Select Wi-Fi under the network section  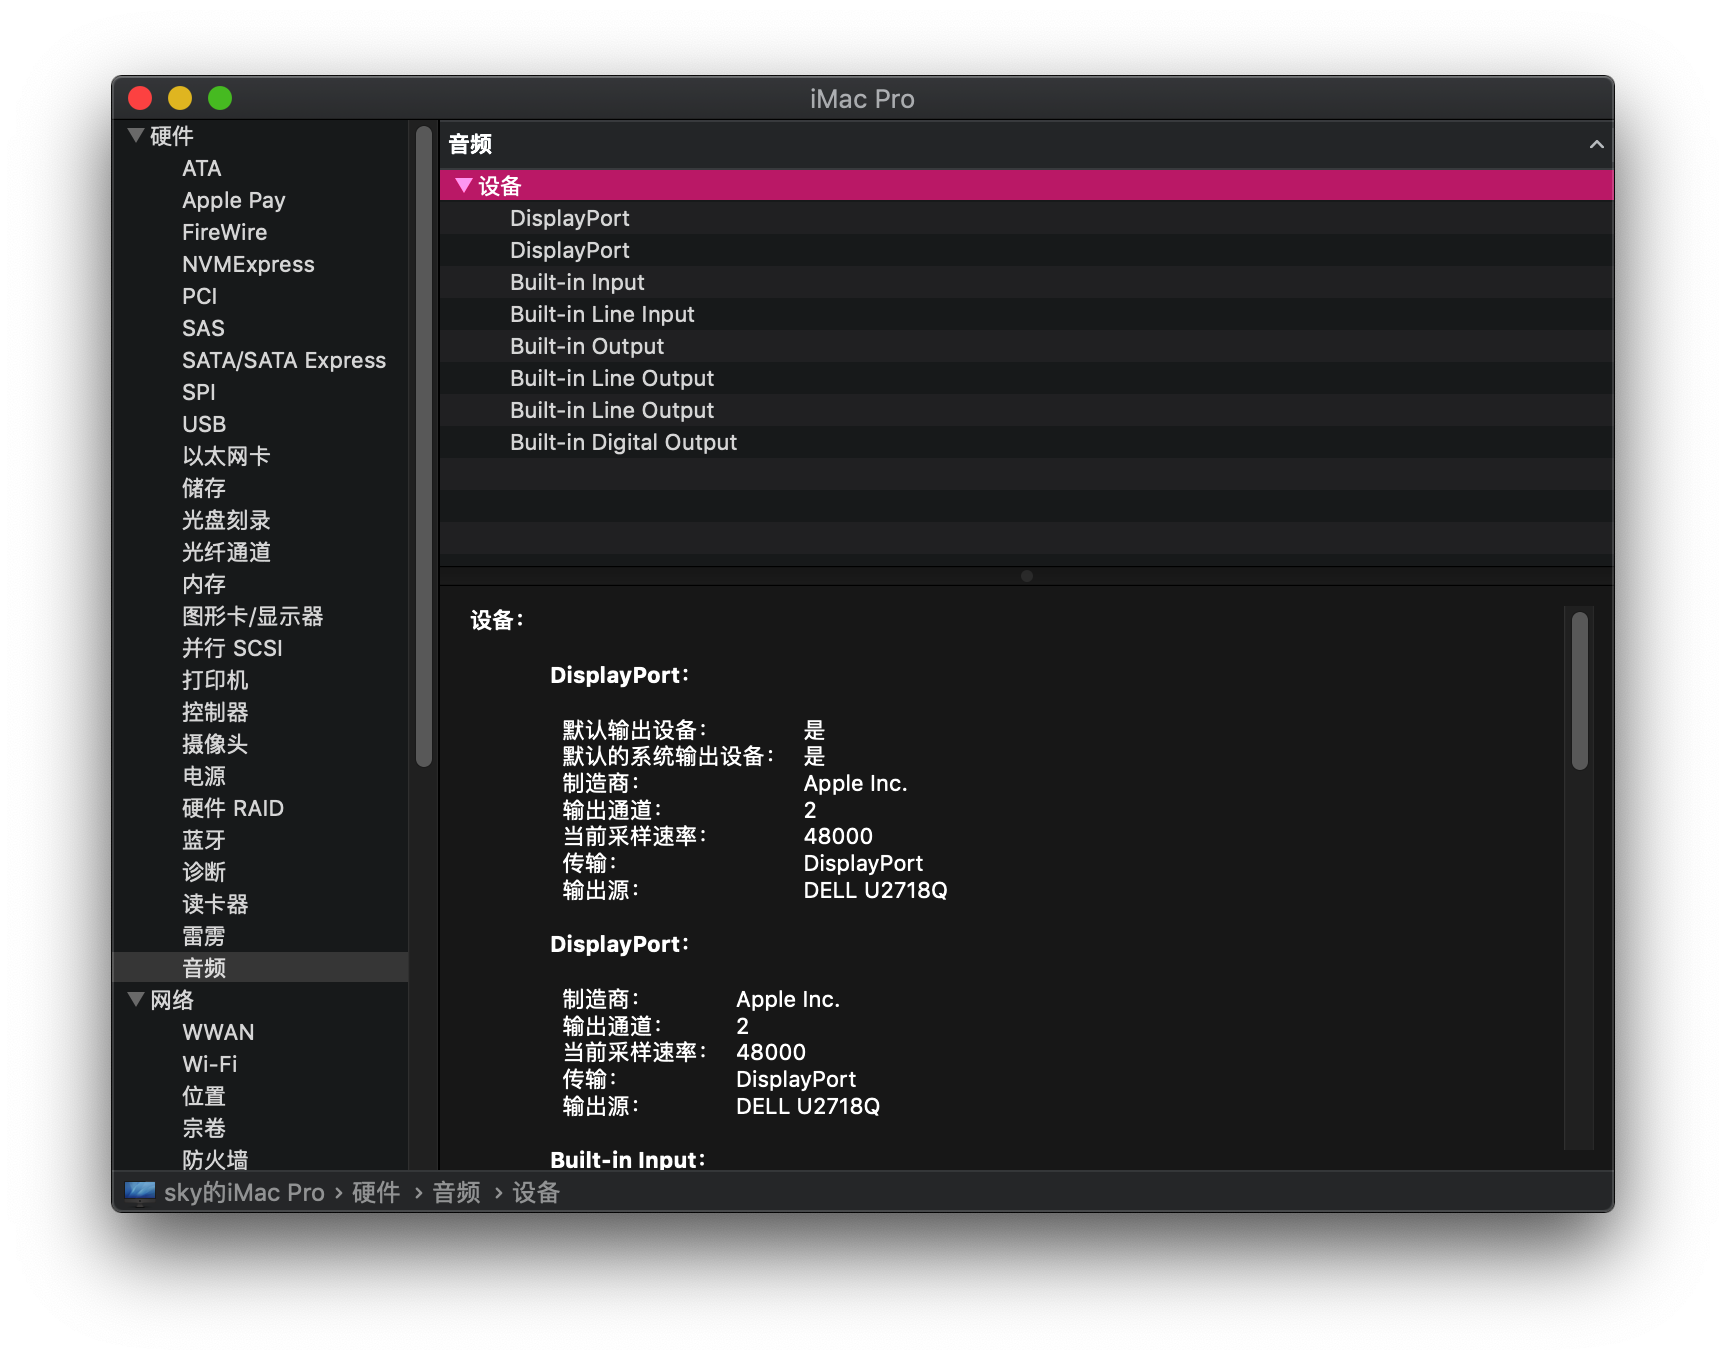[x=210, y=1064]
